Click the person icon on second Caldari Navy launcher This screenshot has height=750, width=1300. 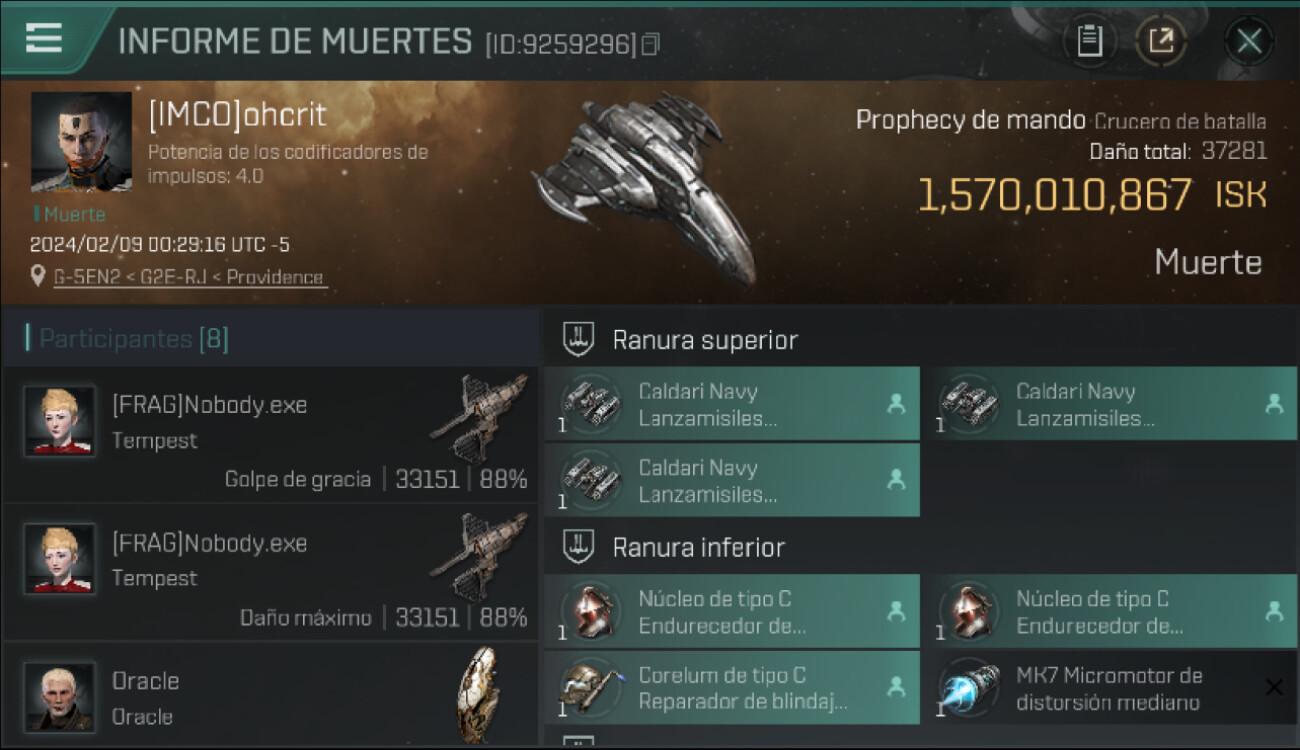tap(1274, 404)
